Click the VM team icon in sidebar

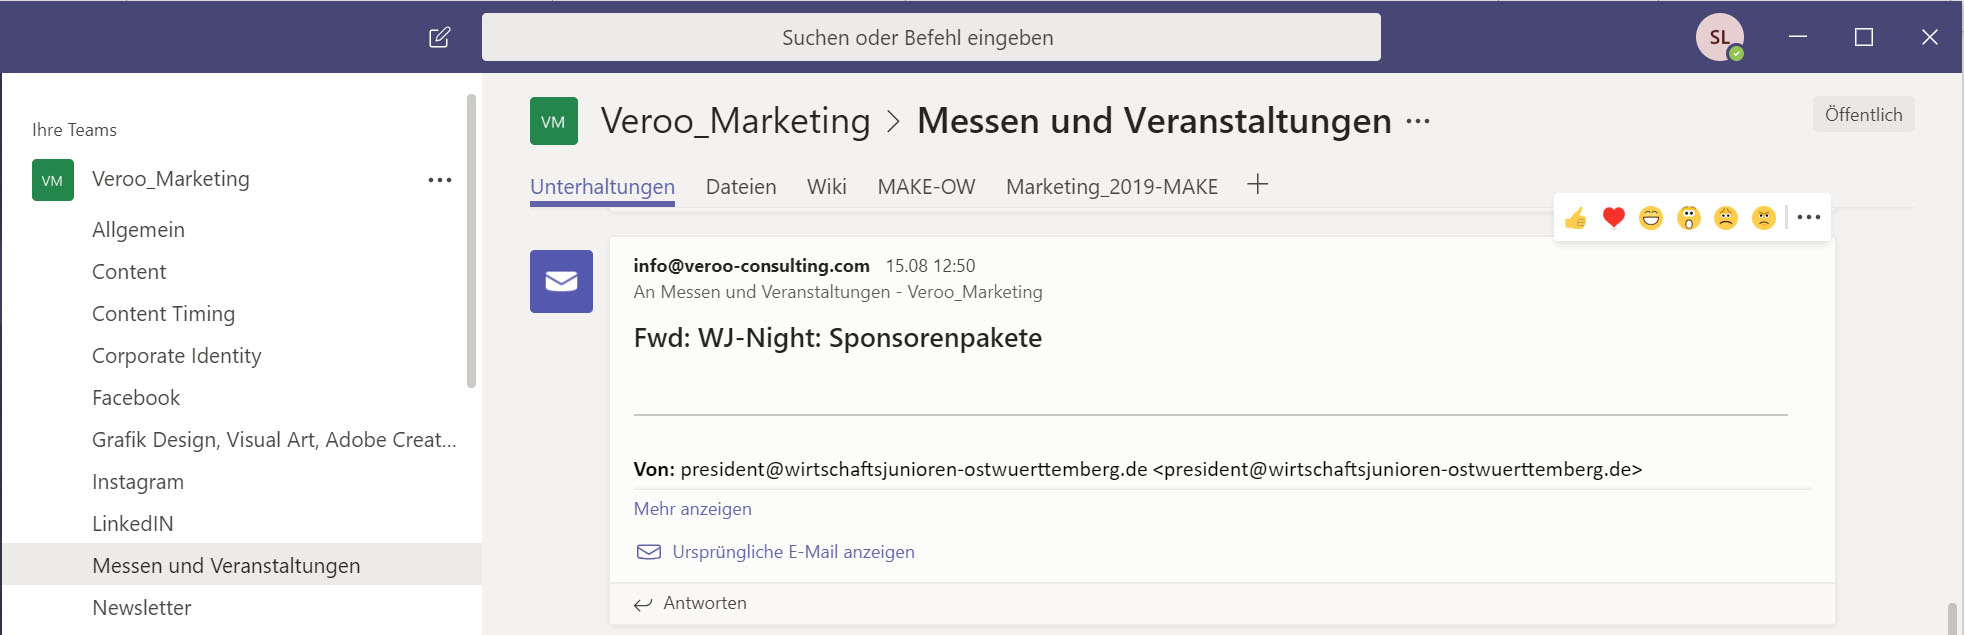(53, 180)
